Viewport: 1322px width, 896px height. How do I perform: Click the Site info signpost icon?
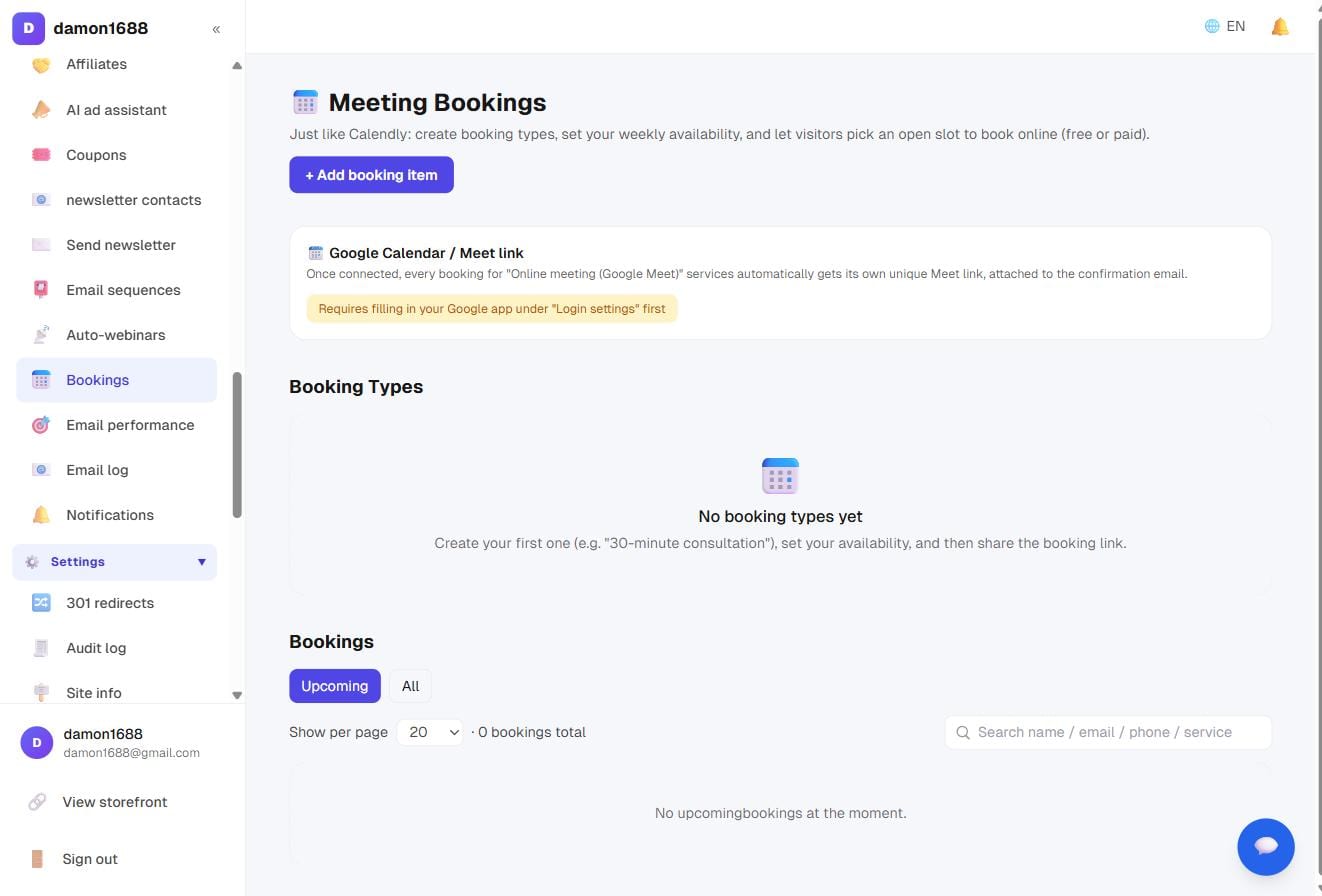pyautogui.click(x=41, y=692)
